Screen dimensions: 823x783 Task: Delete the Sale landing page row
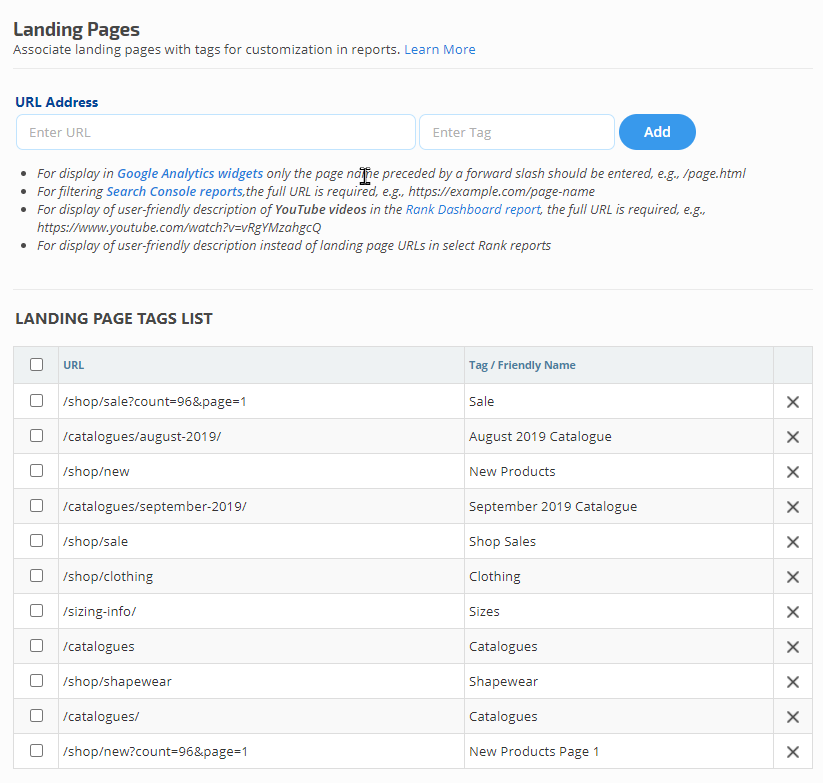click(x=792, y=402)
